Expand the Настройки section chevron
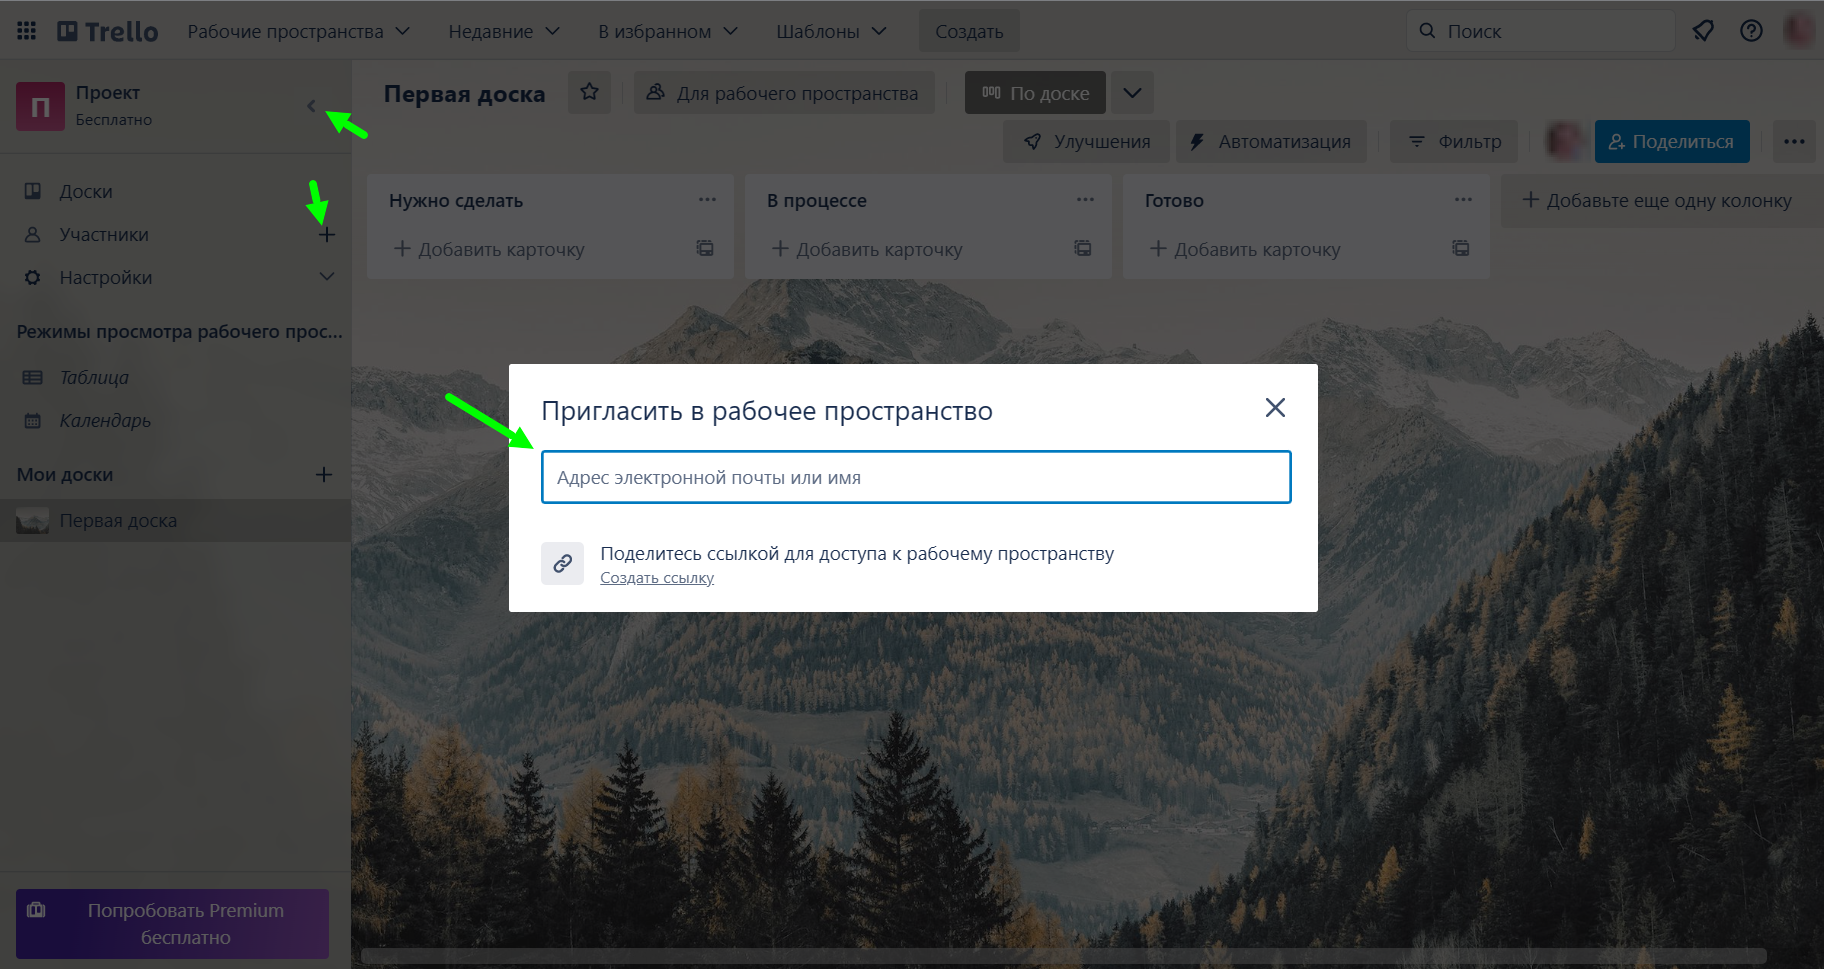The height and width of the screenshot is (969, 1824). [327, 277]
